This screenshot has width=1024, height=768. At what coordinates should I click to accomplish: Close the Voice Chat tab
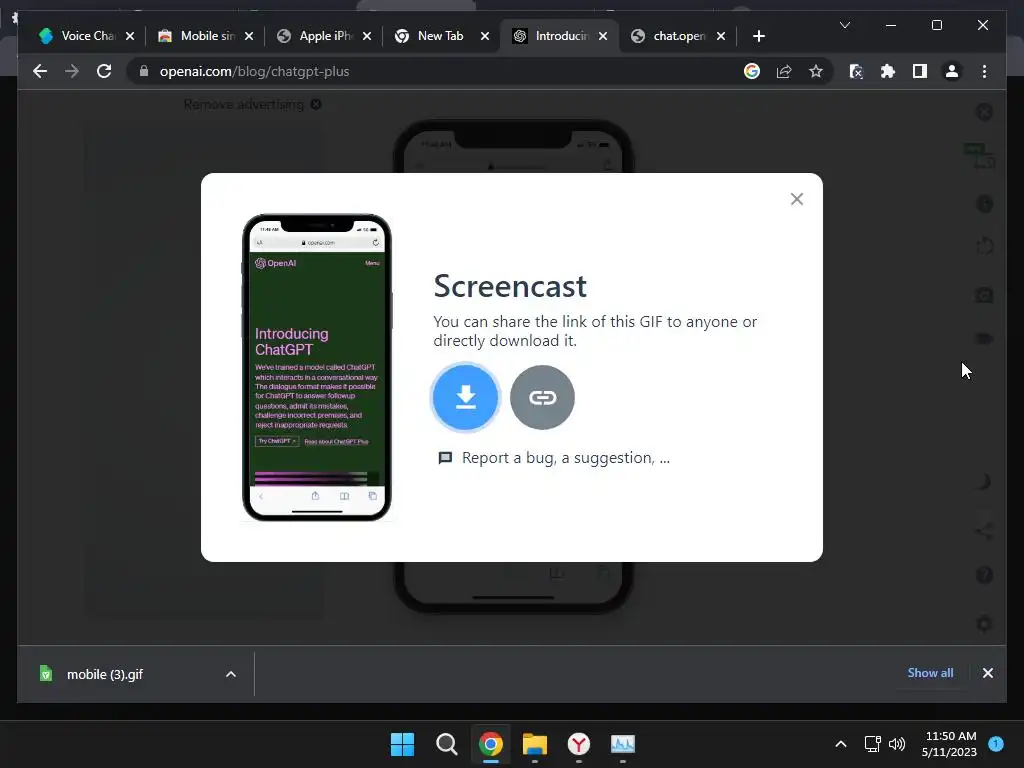pos(130,37)
